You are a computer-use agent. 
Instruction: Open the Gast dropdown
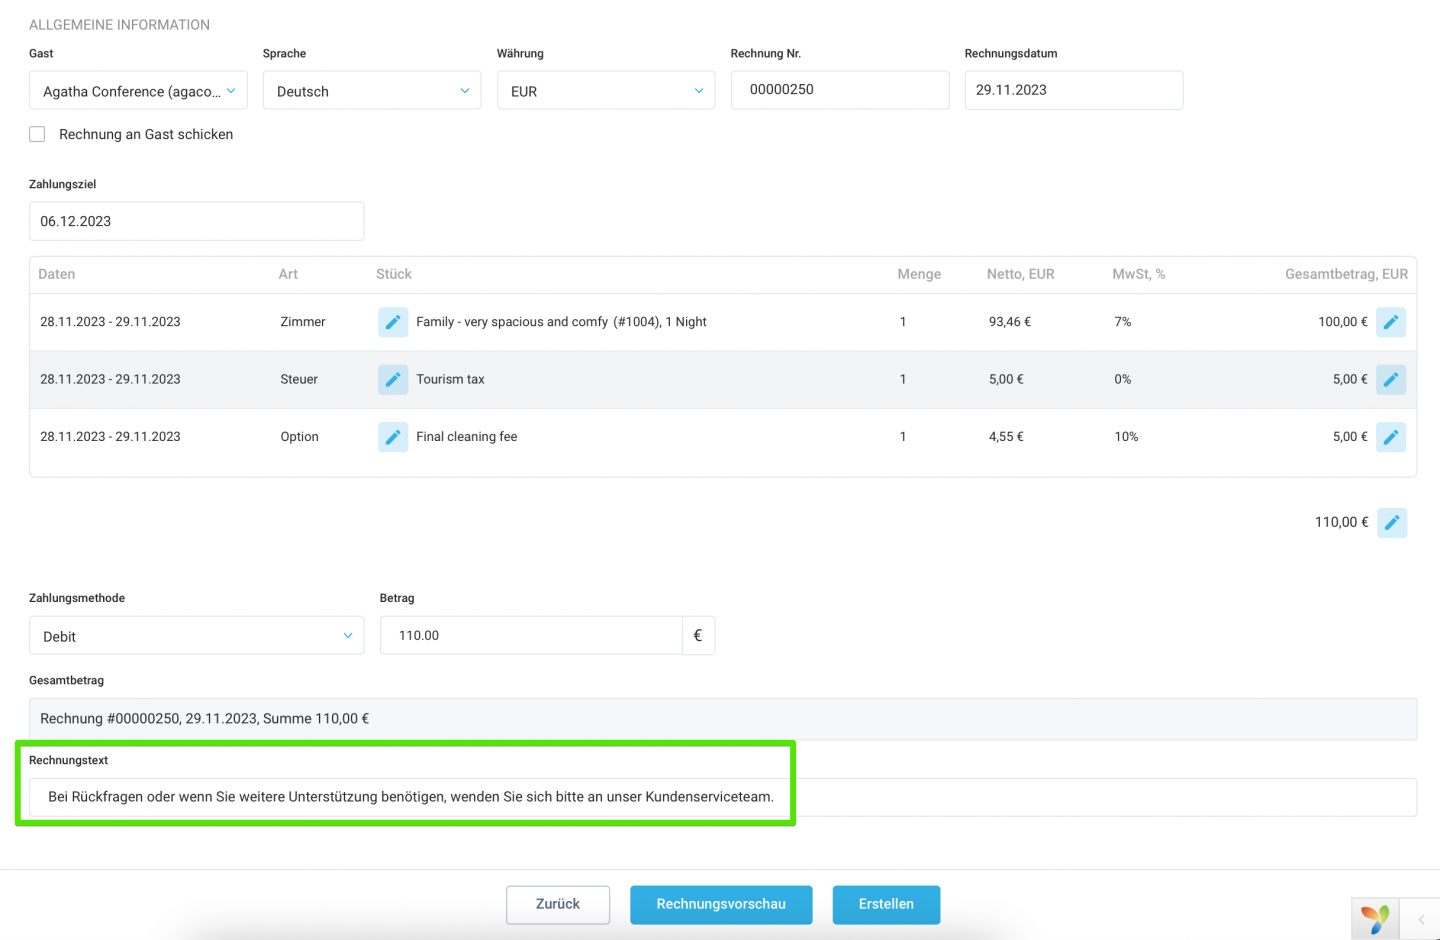[x=138, y=90]
